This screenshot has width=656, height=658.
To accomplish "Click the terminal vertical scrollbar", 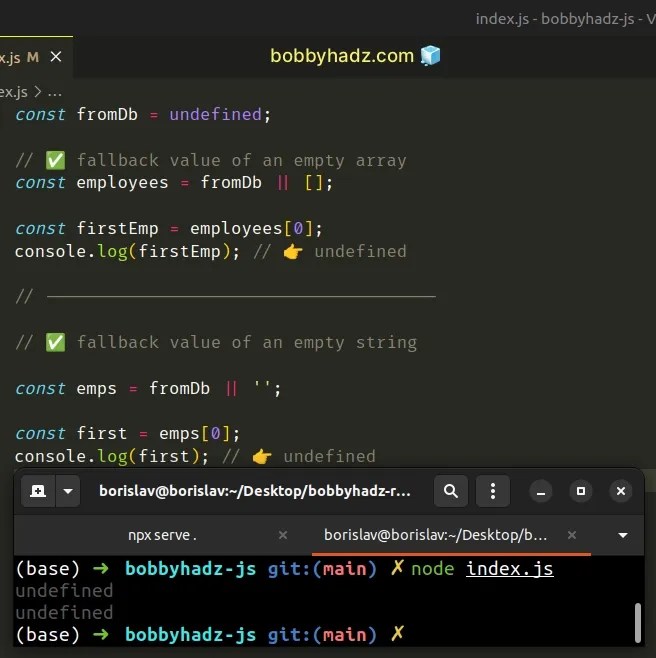I will click(x=638, y=623).
